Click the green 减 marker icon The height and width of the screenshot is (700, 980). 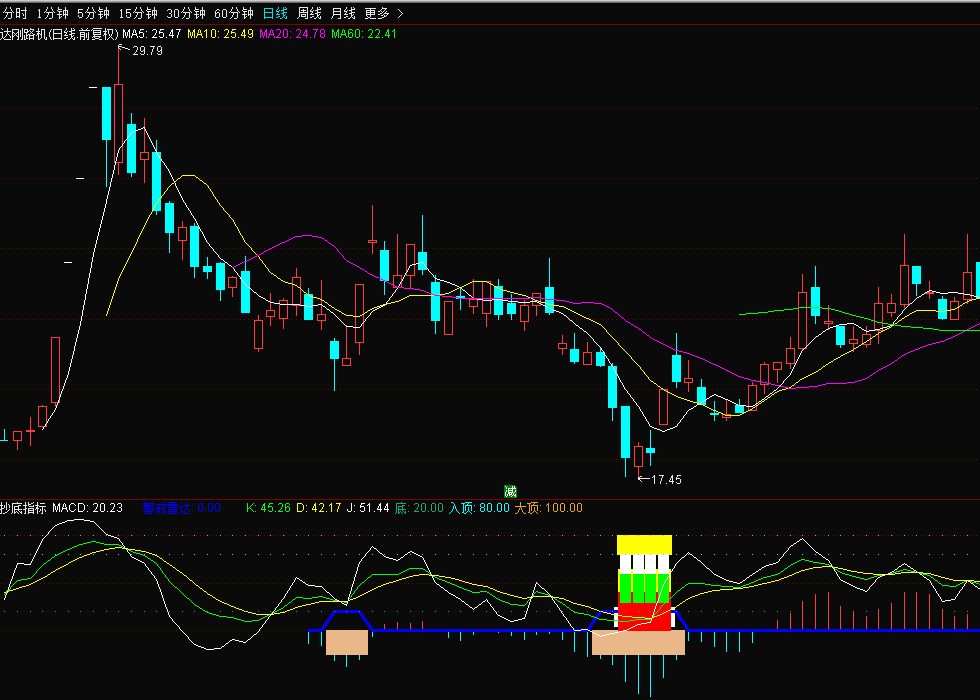click(510, 492)
